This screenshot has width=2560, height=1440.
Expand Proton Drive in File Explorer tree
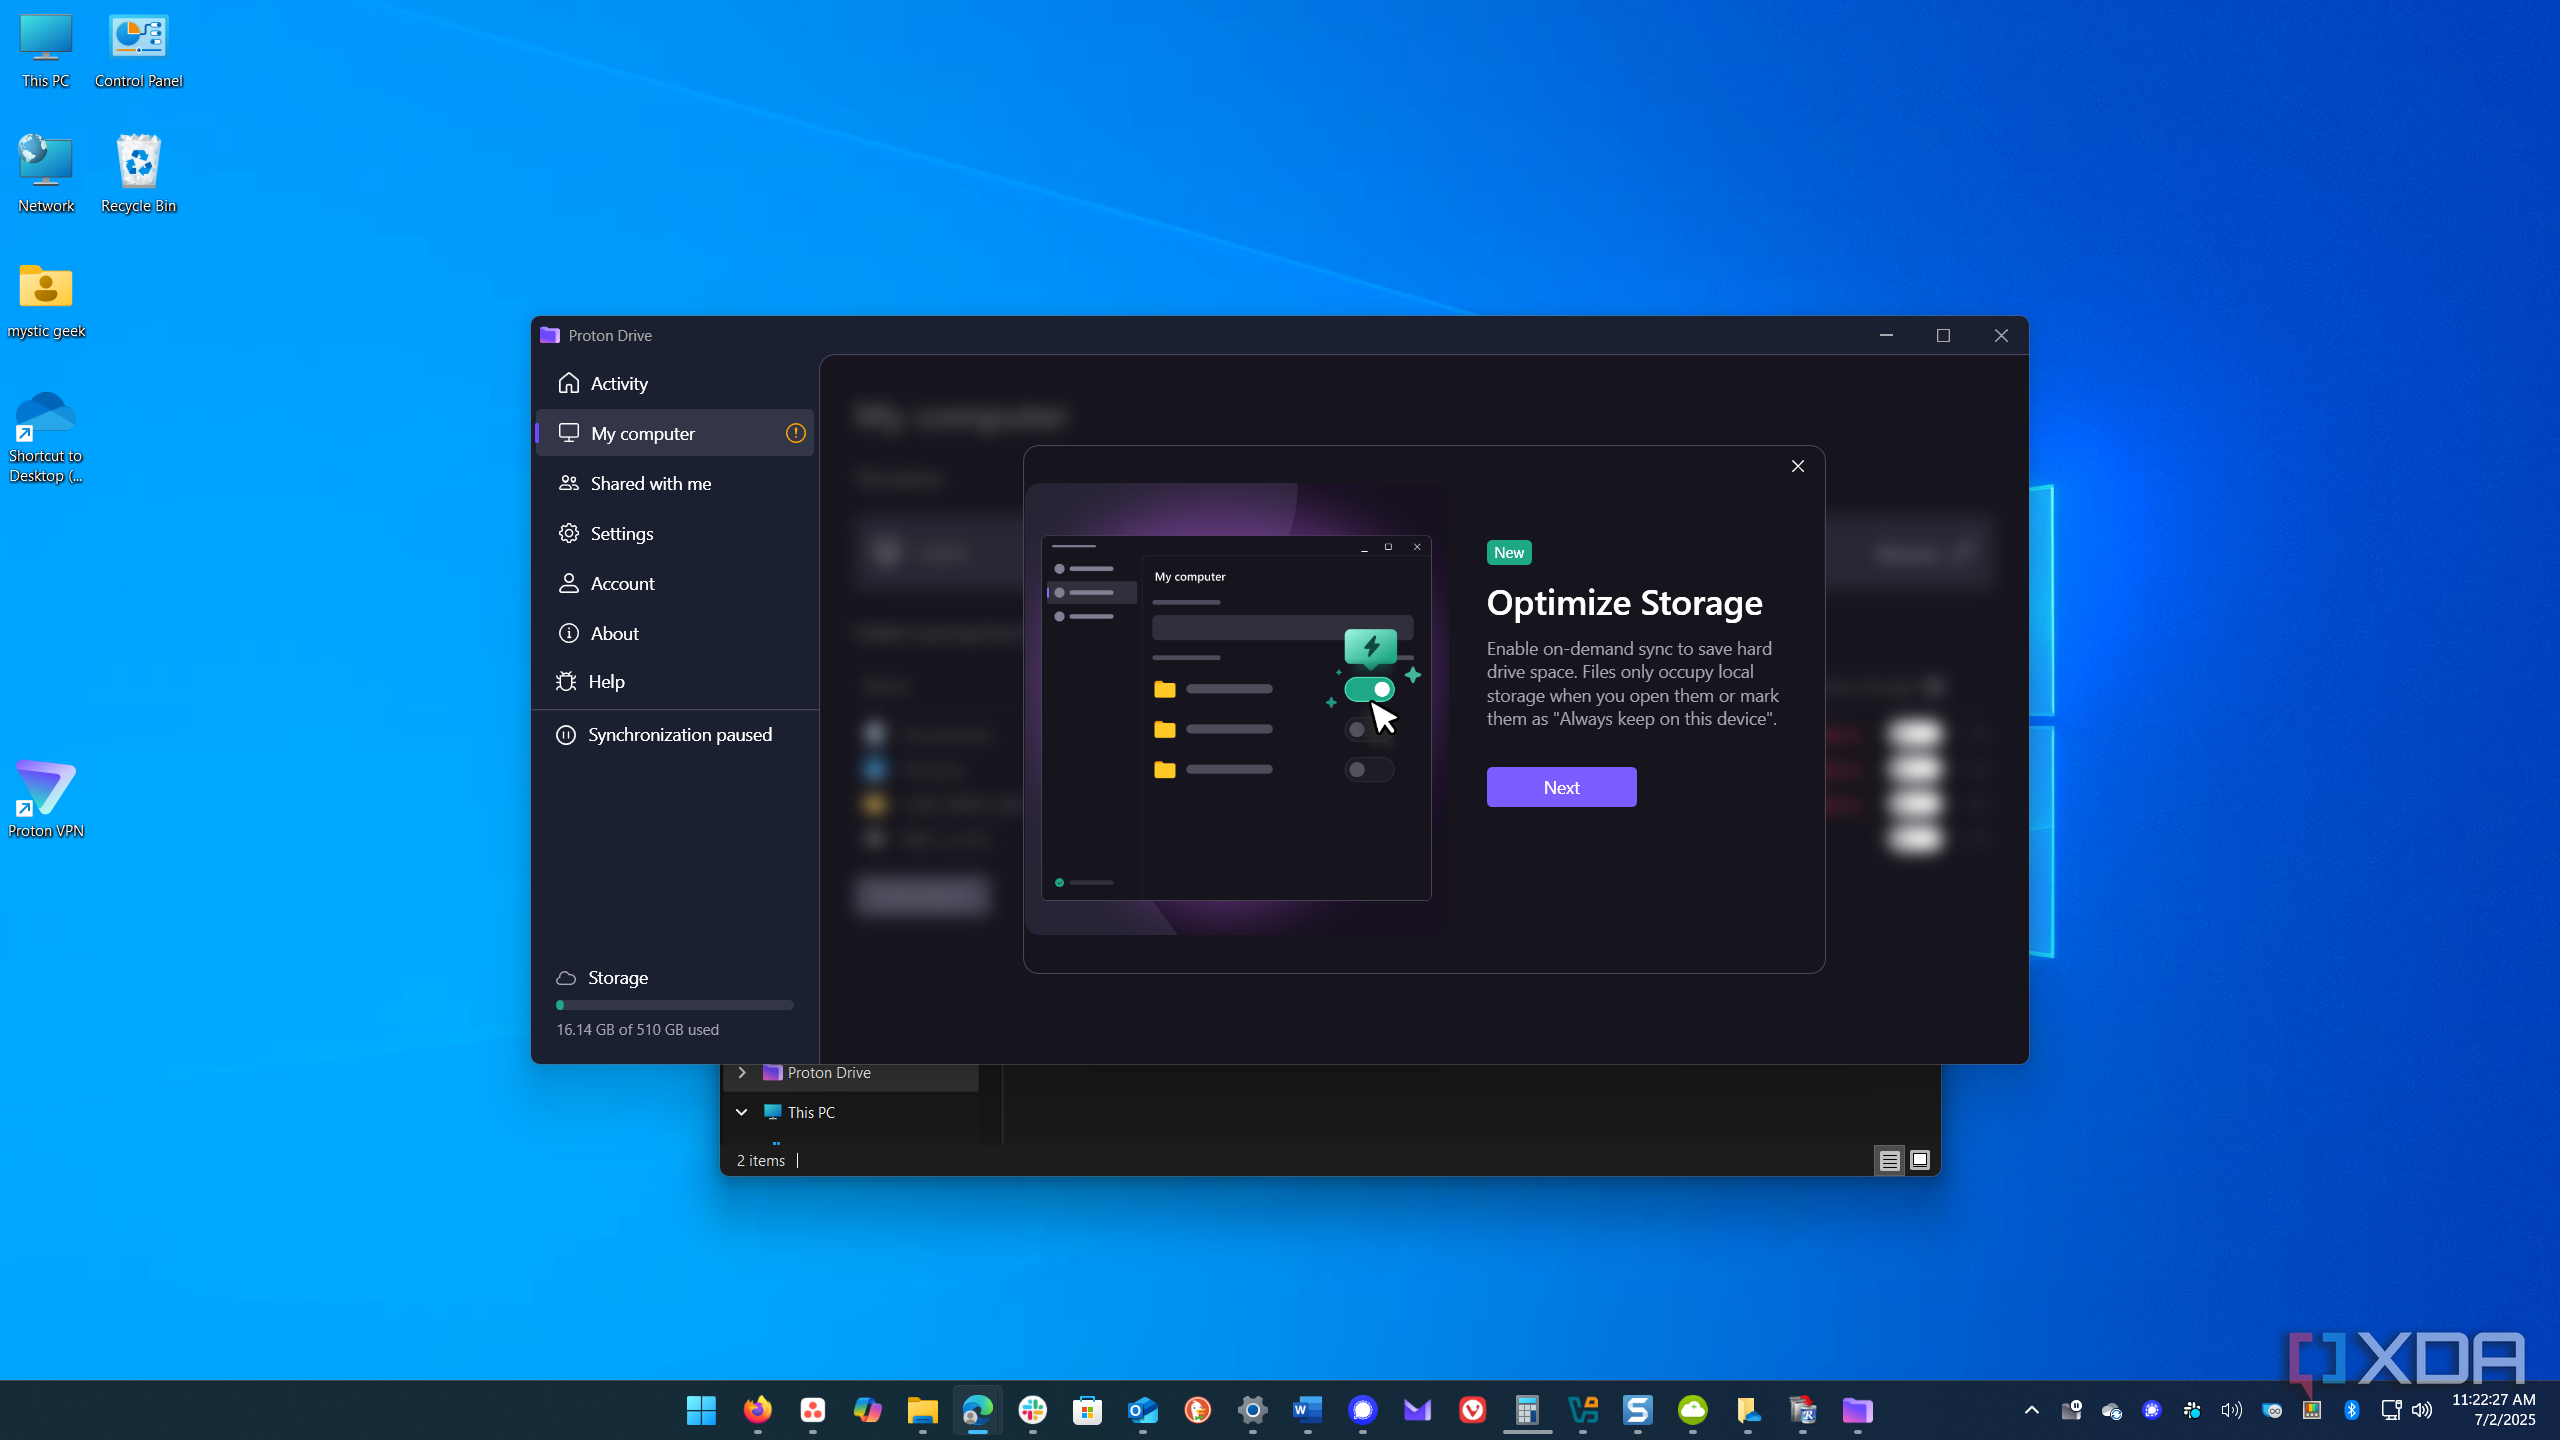pyautogui.click(x=742, y=1072)
